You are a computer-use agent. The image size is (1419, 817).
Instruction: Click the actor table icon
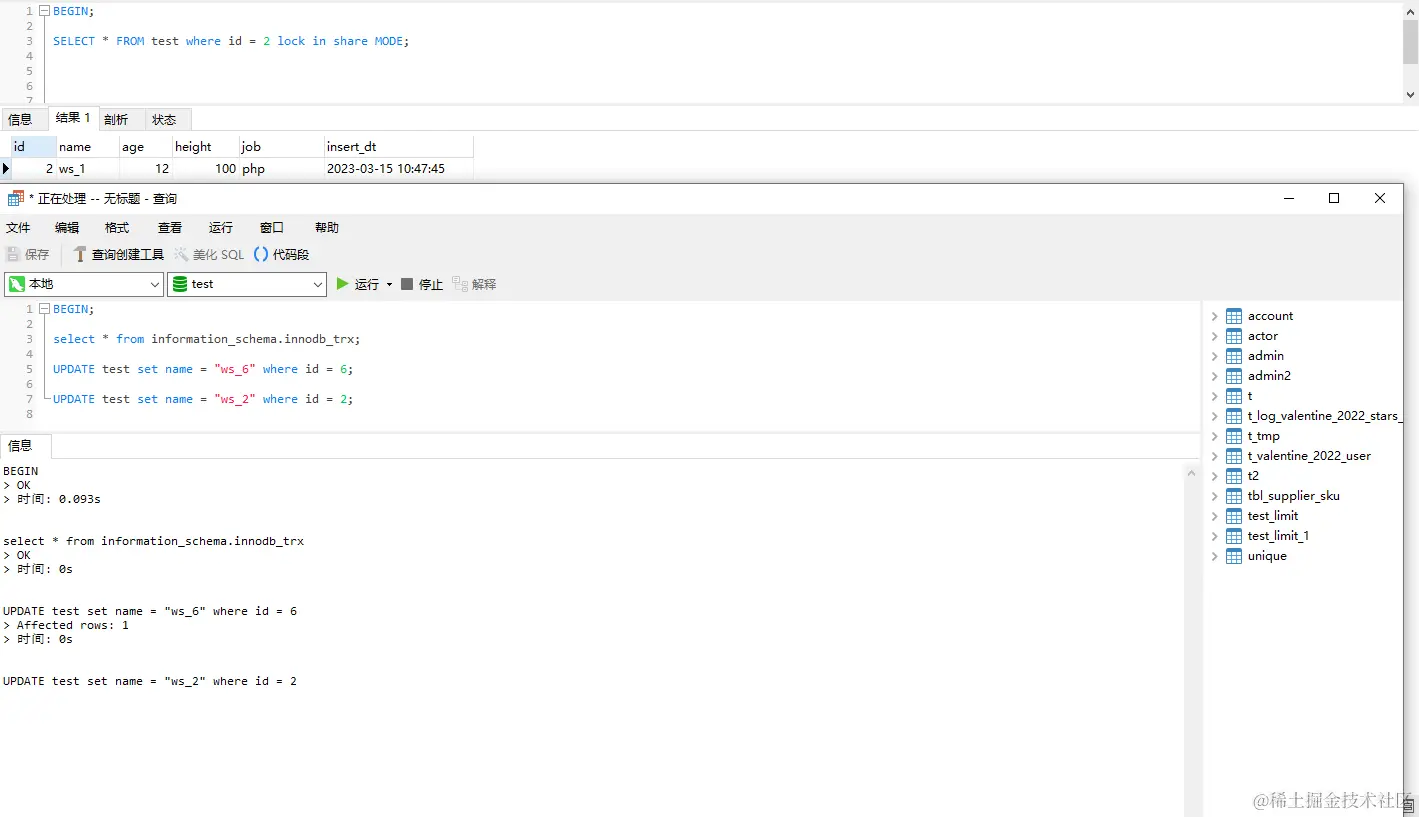point(1234,336)
